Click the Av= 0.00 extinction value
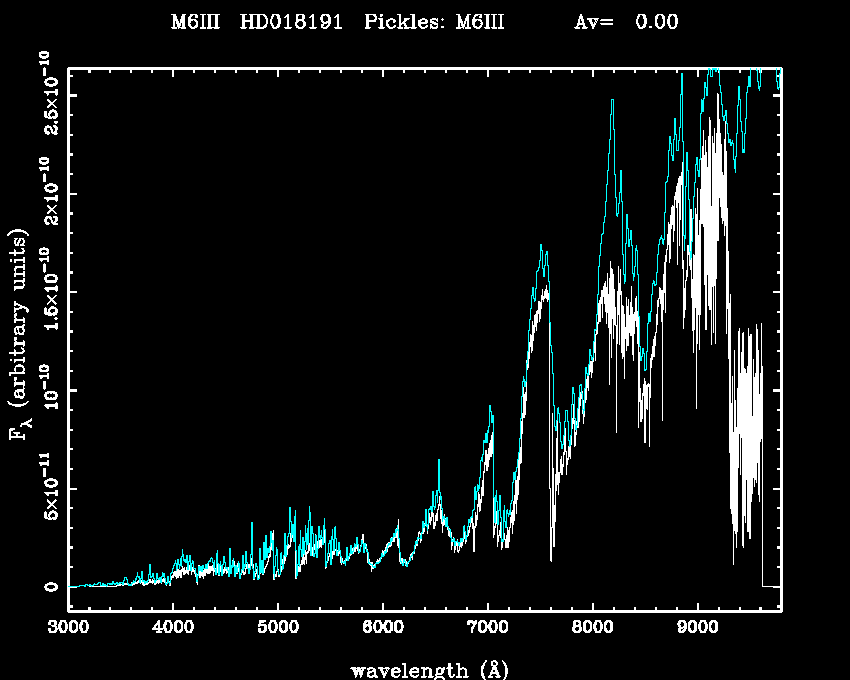The height and width of the screenshot is (680, 850). tap(626, 22)
